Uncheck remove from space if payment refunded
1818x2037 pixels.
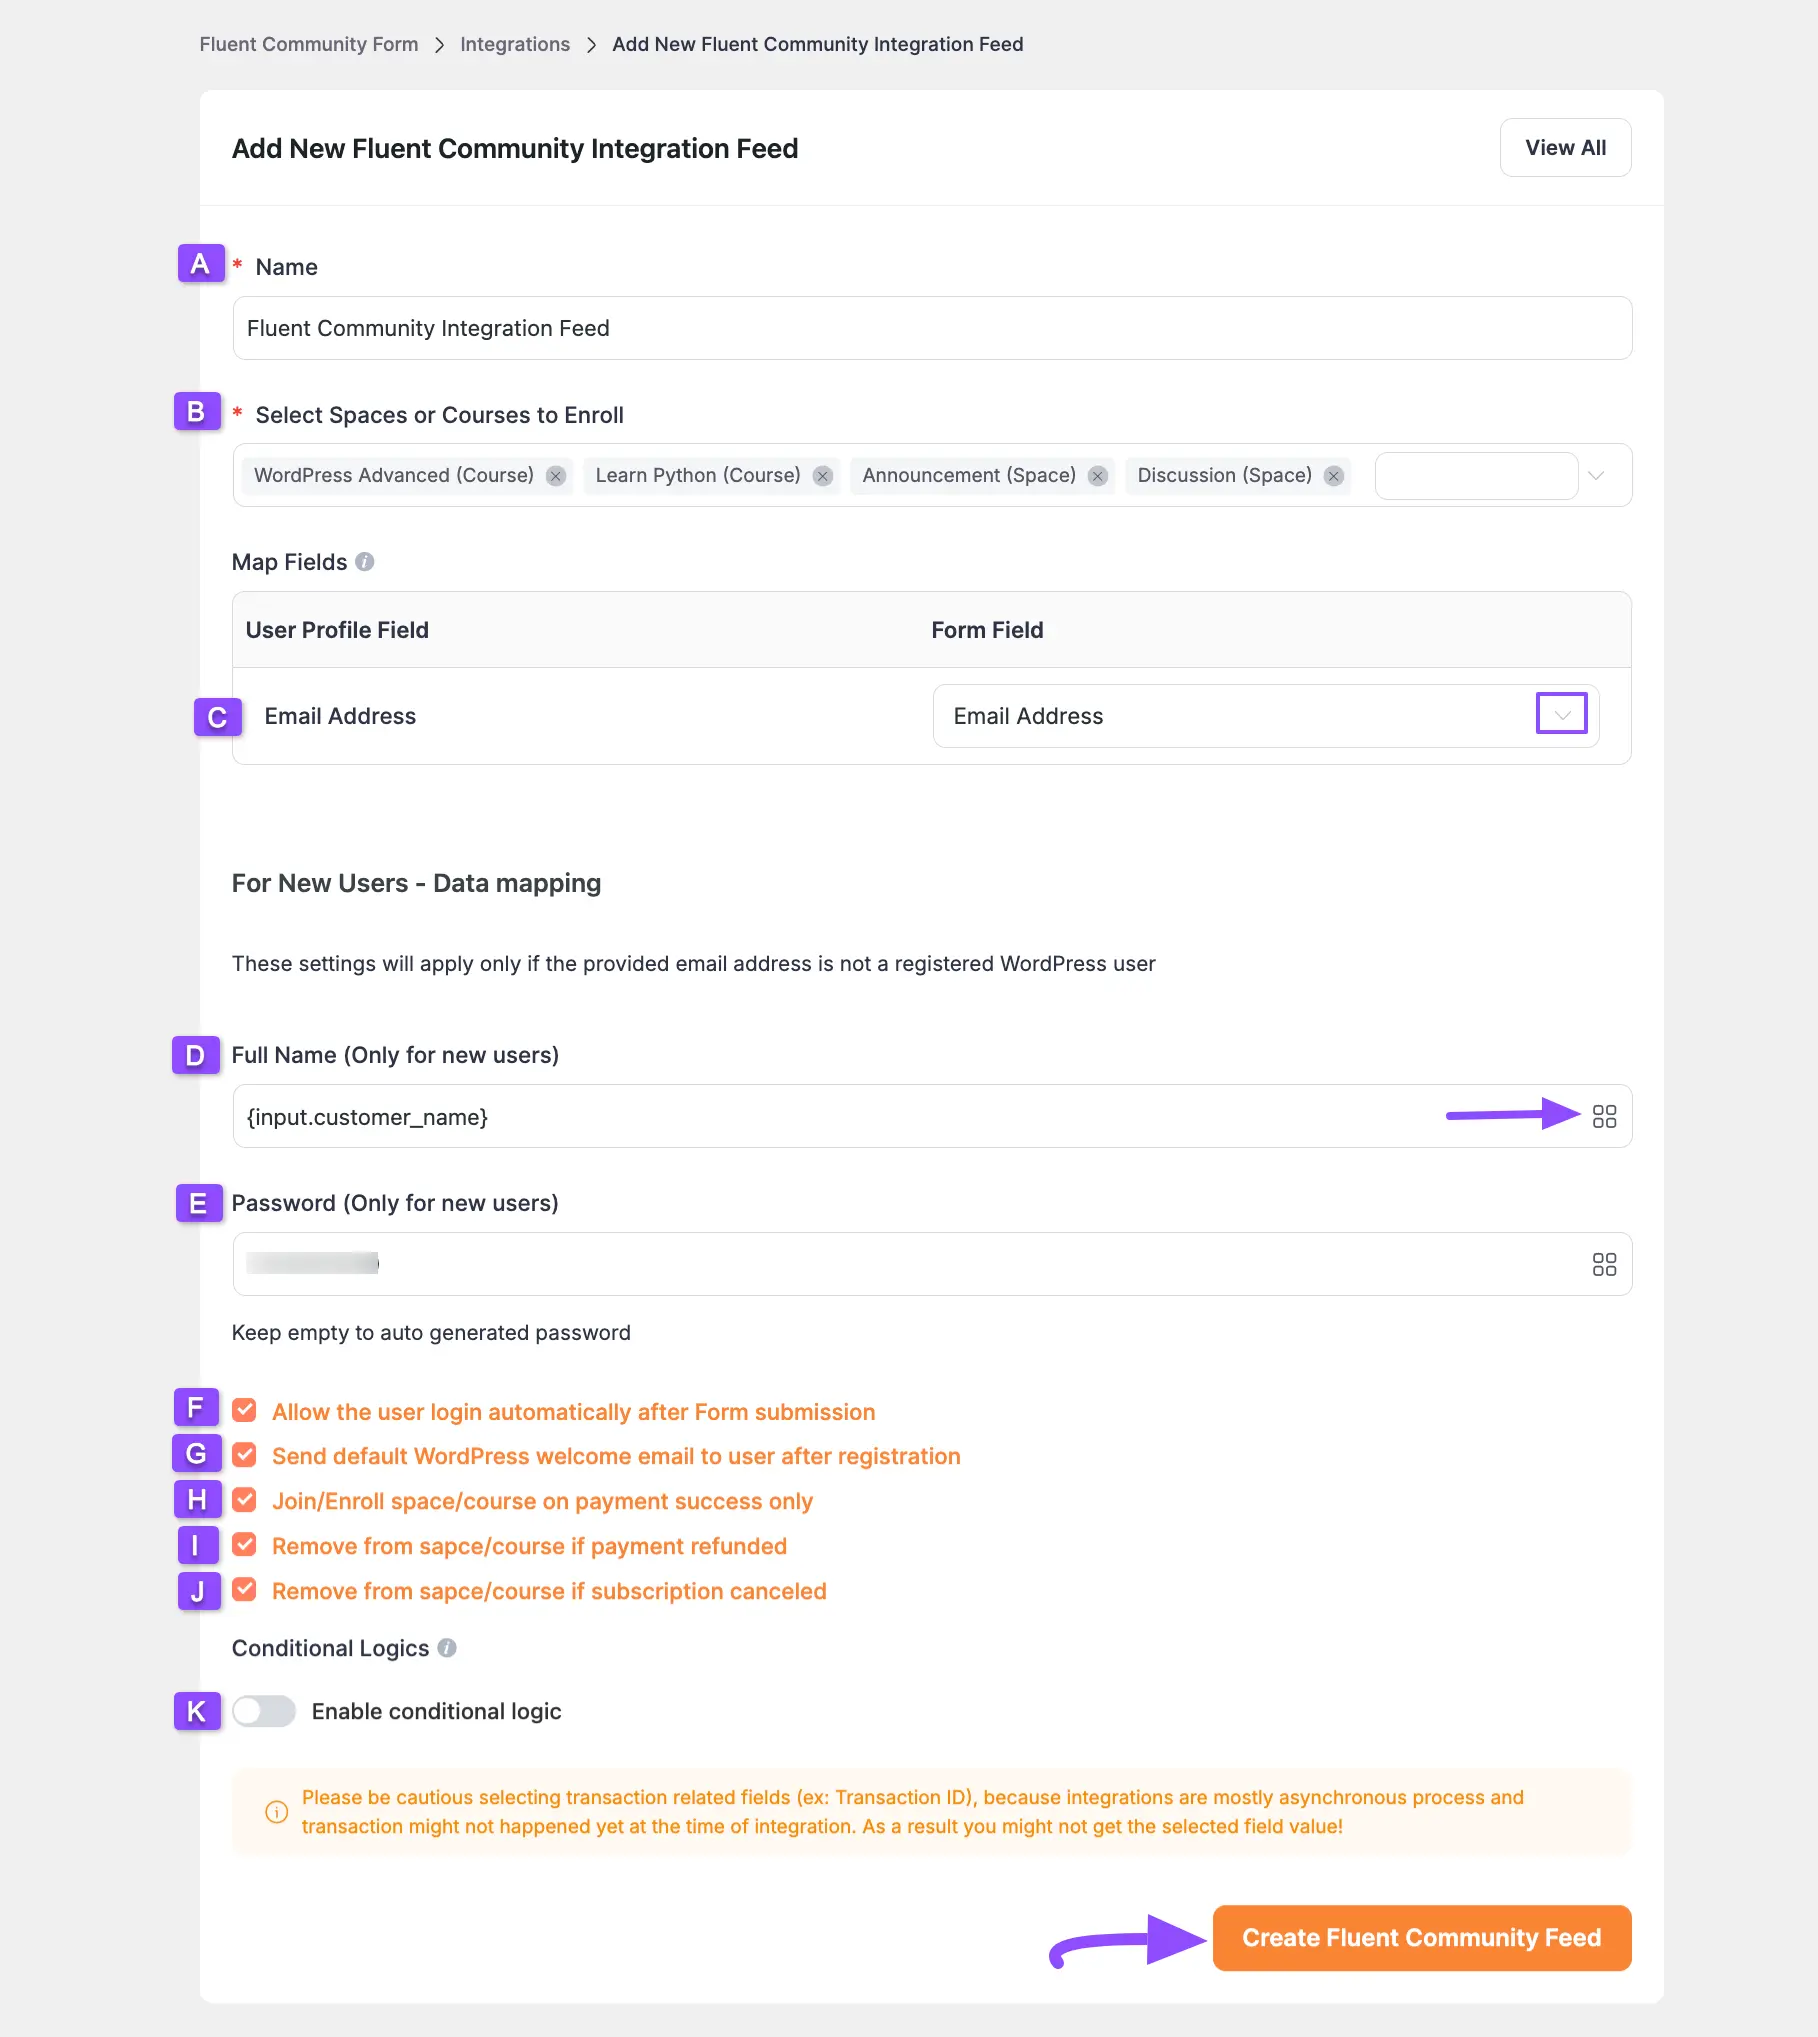244,1545
